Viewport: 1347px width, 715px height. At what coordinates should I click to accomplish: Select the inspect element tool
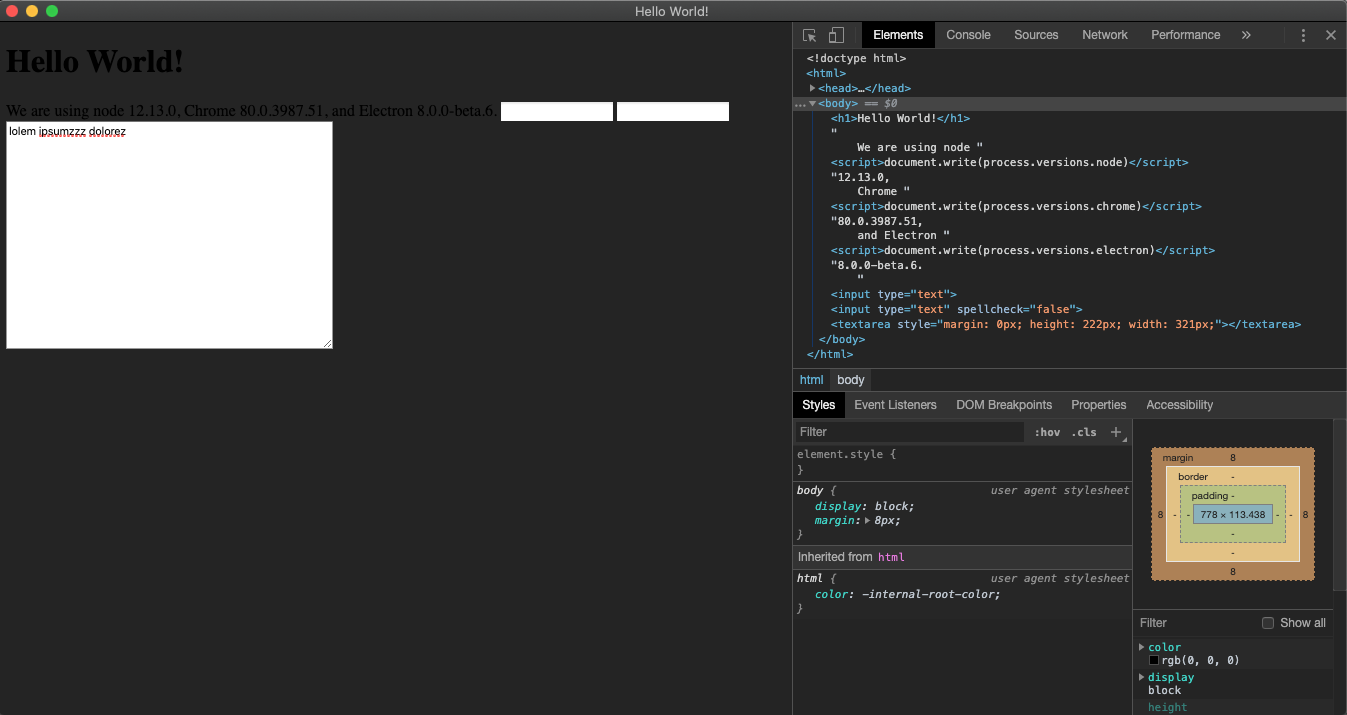(808, 34)
